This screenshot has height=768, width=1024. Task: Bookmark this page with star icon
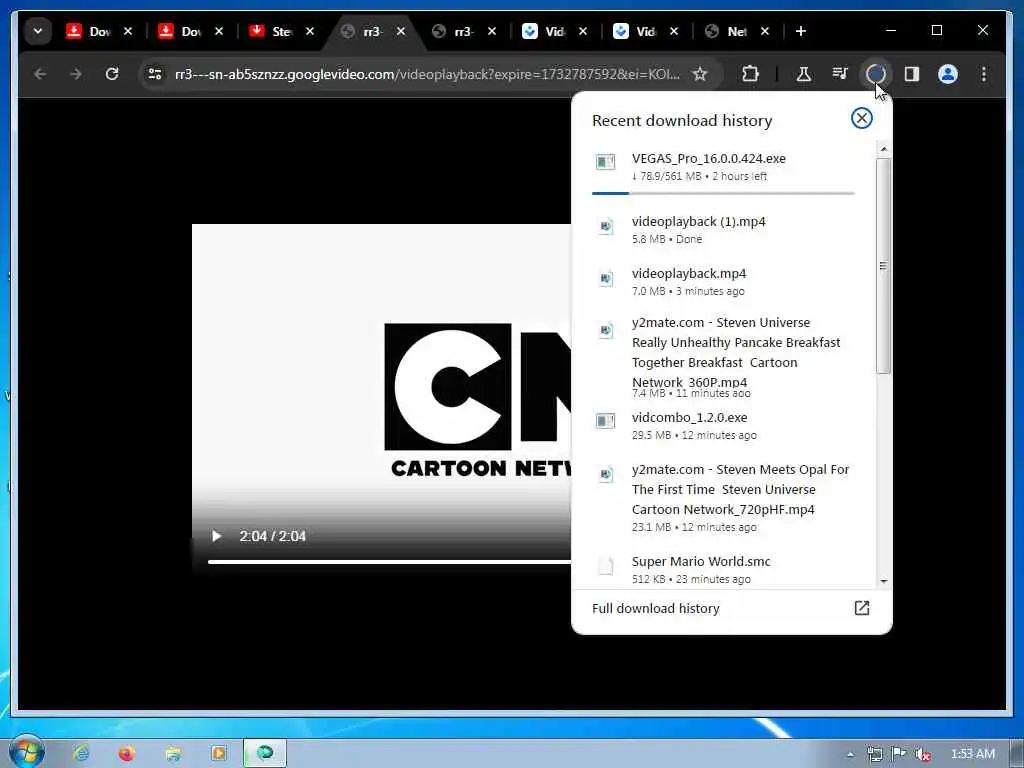[699, 74]
